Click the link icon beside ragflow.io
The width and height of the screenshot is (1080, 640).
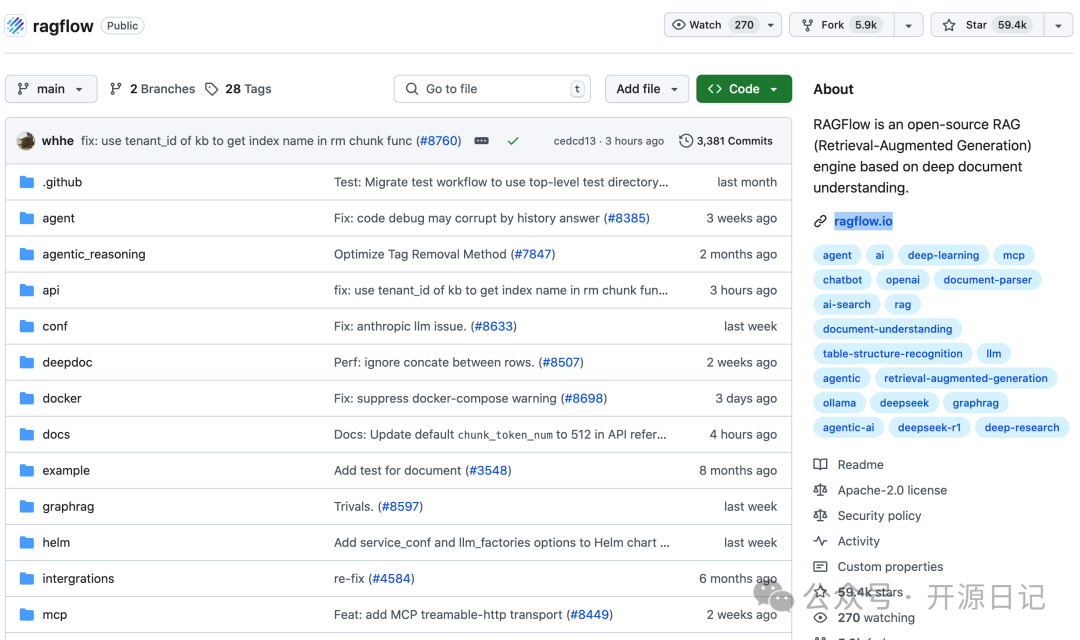click(x=820, y=221)
